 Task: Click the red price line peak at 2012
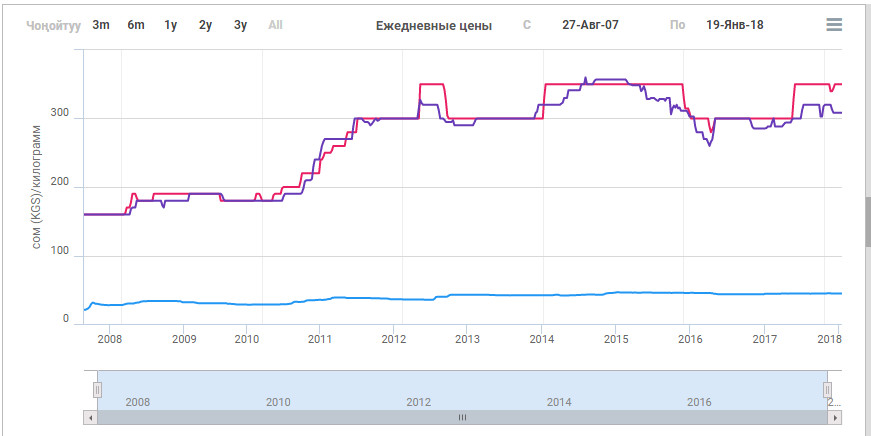[431, 85]
